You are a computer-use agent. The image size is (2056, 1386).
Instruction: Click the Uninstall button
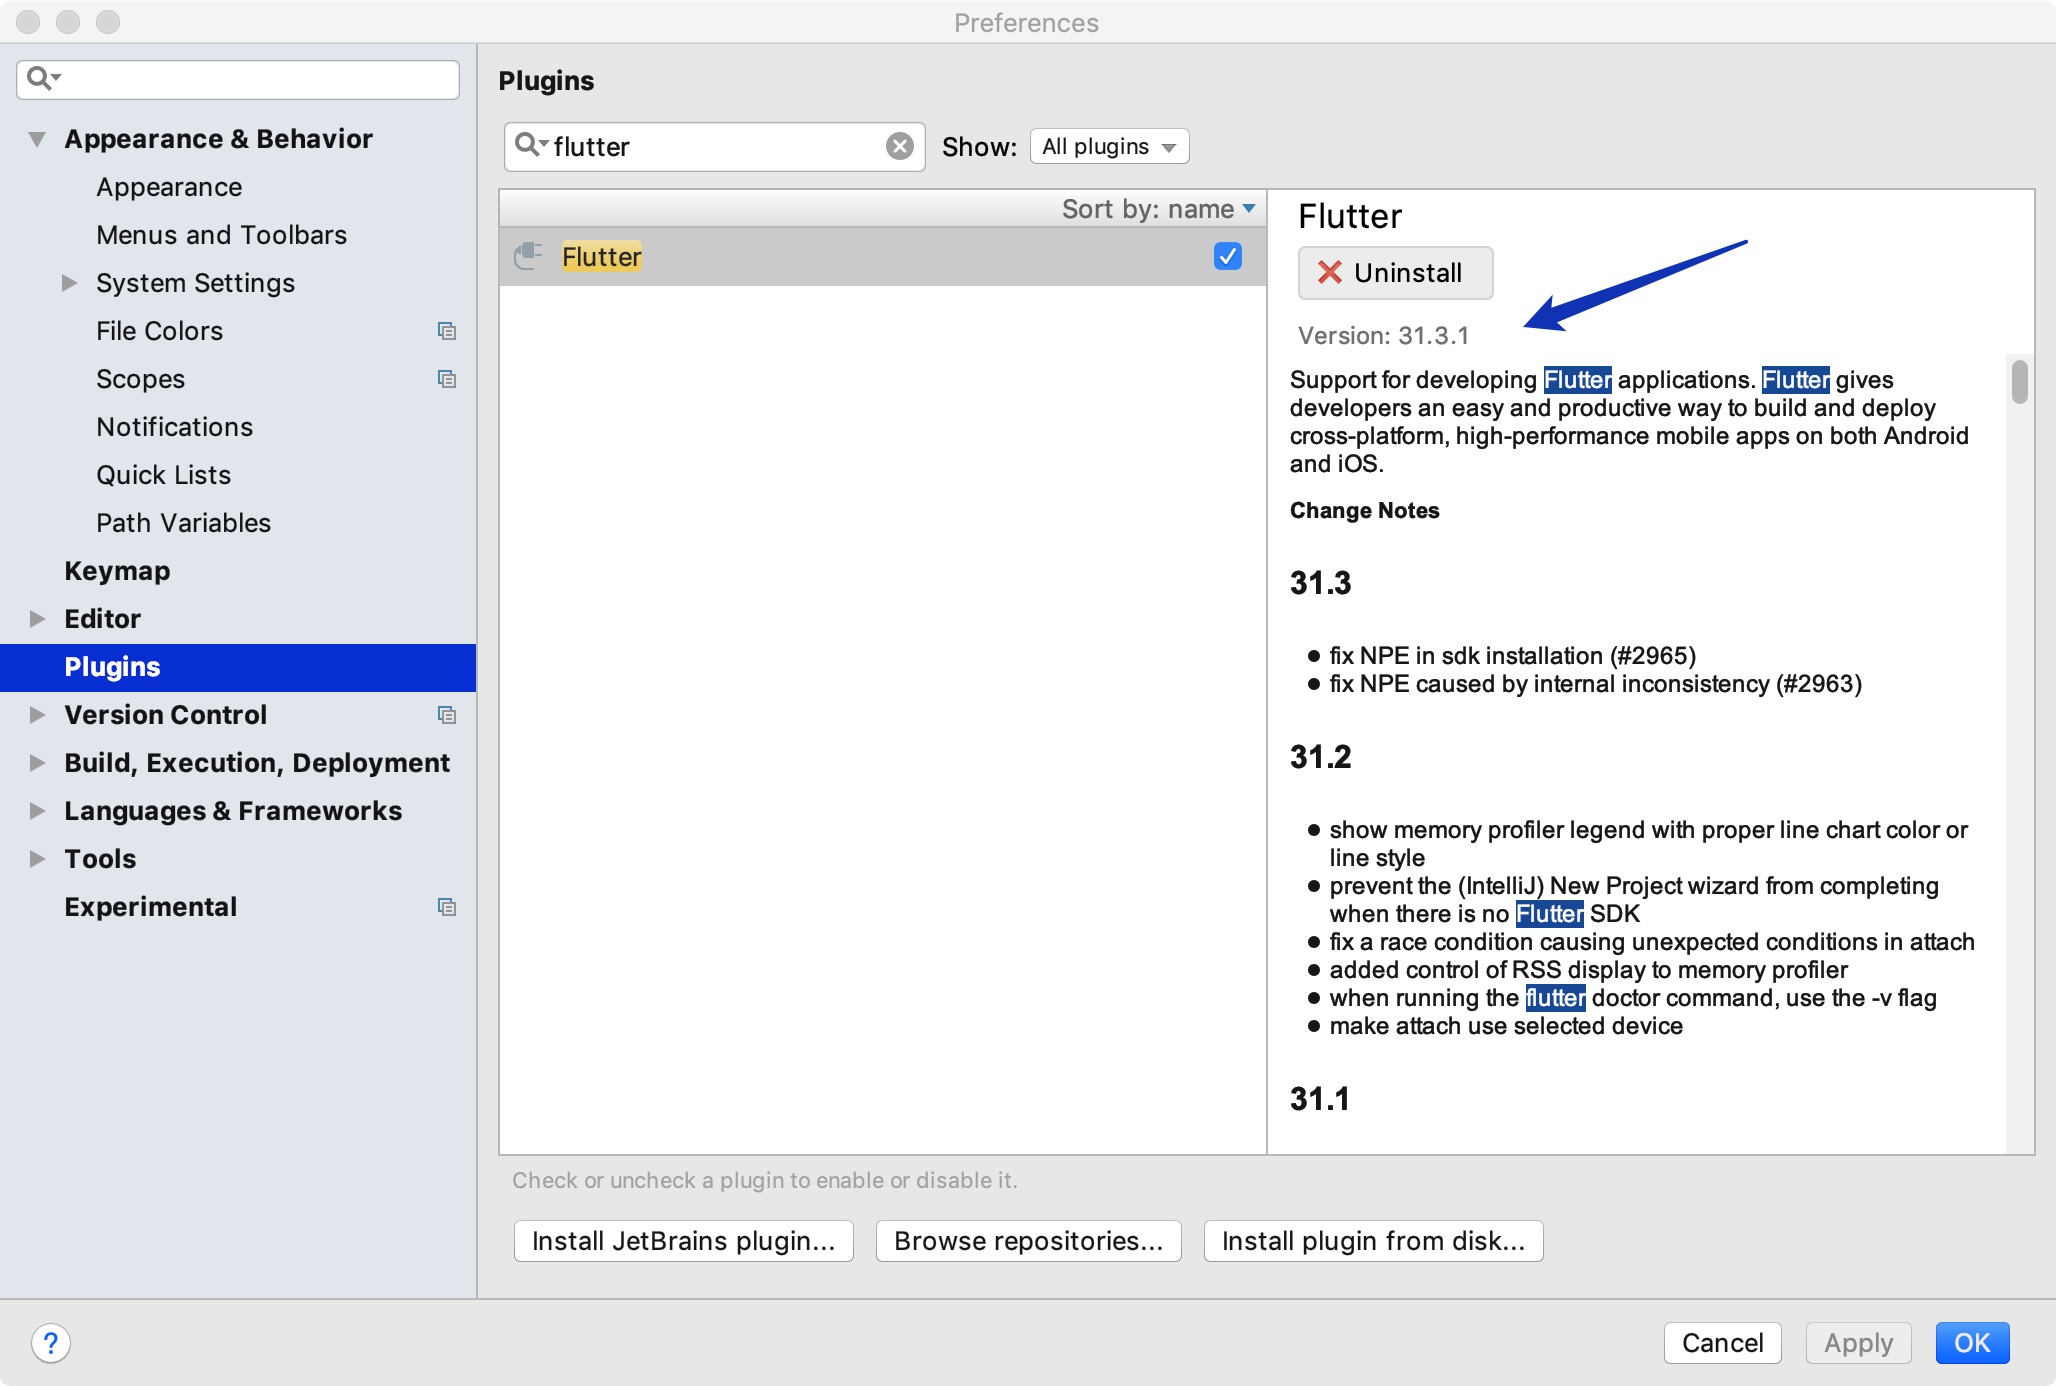(1395, 273)
